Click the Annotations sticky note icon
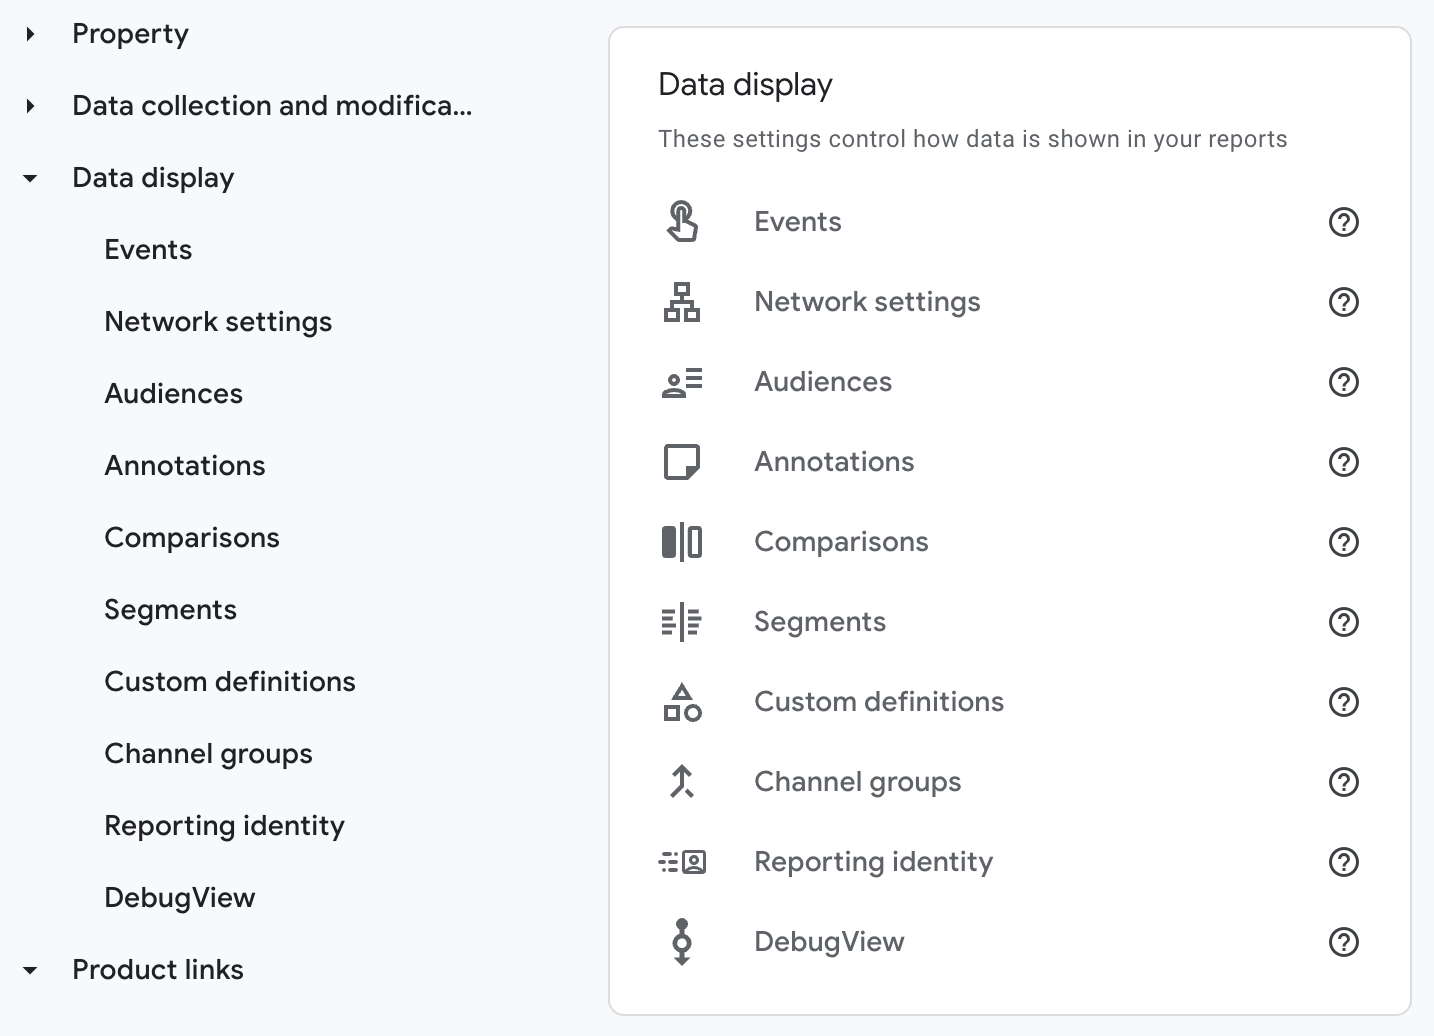The width and height of the screenshot is (1434, 1036). pyautogui.click(x=682, y=462)
